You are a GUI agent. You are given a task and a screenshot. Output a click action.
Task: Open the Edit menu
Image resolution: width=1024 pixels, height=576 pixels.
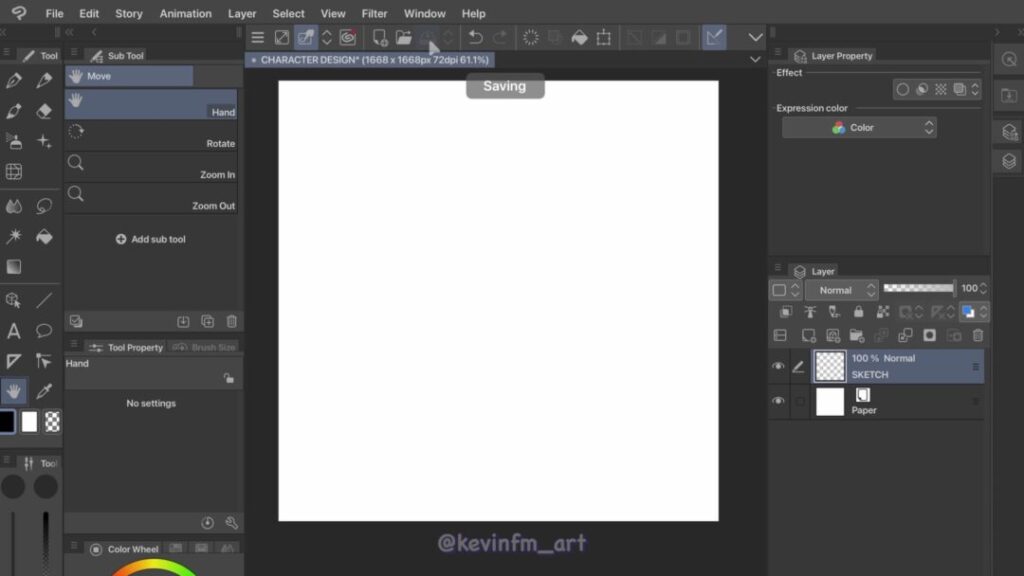(89, 14)
